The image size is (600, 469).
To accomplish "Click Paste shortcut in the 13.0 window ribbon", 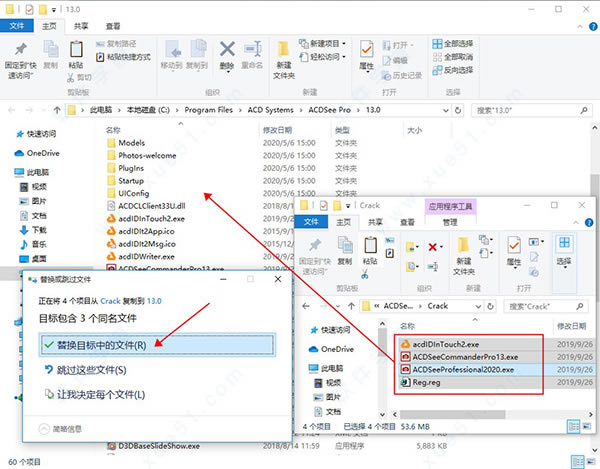I will 123,57.
